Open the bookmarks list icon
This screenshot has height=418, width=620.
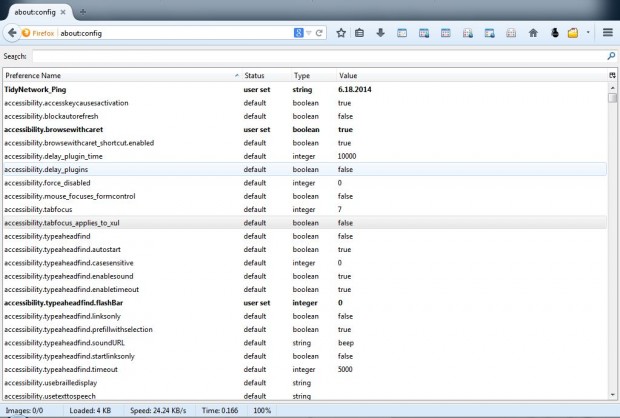tap(360, 33)
